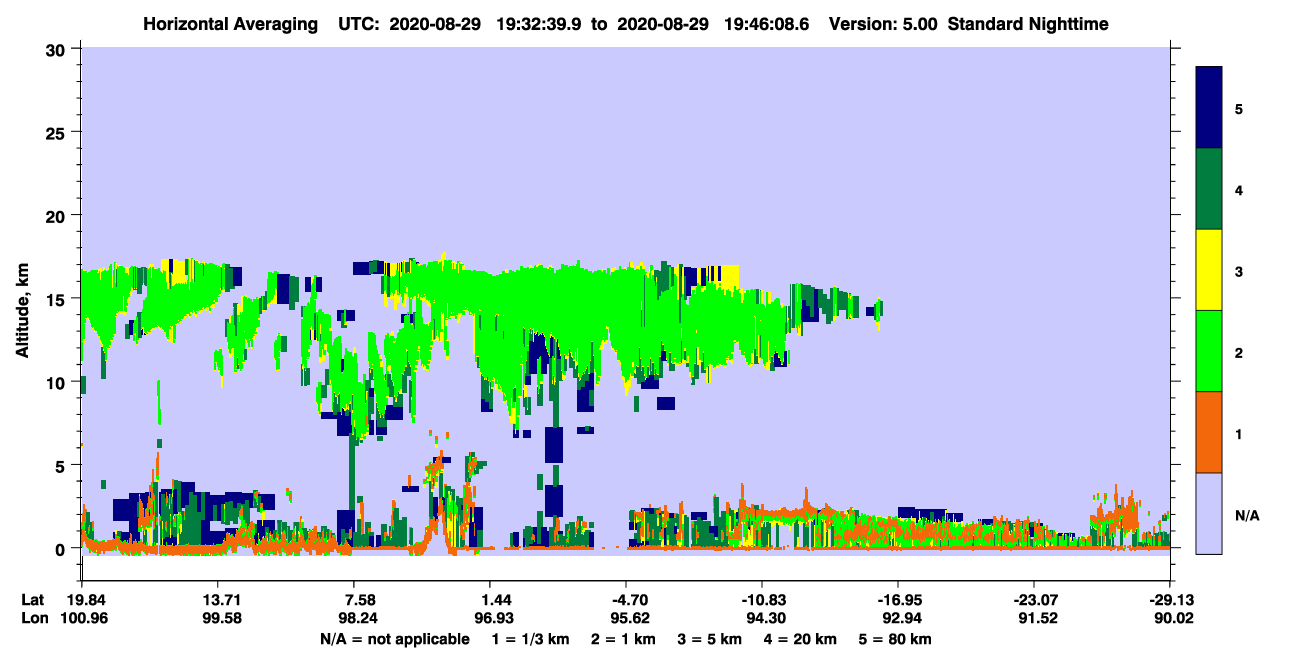Viewport: 1300px width, 667px height.
Task: Click the start date '2020-08-29' after UTC
Action: pos(435,23)
